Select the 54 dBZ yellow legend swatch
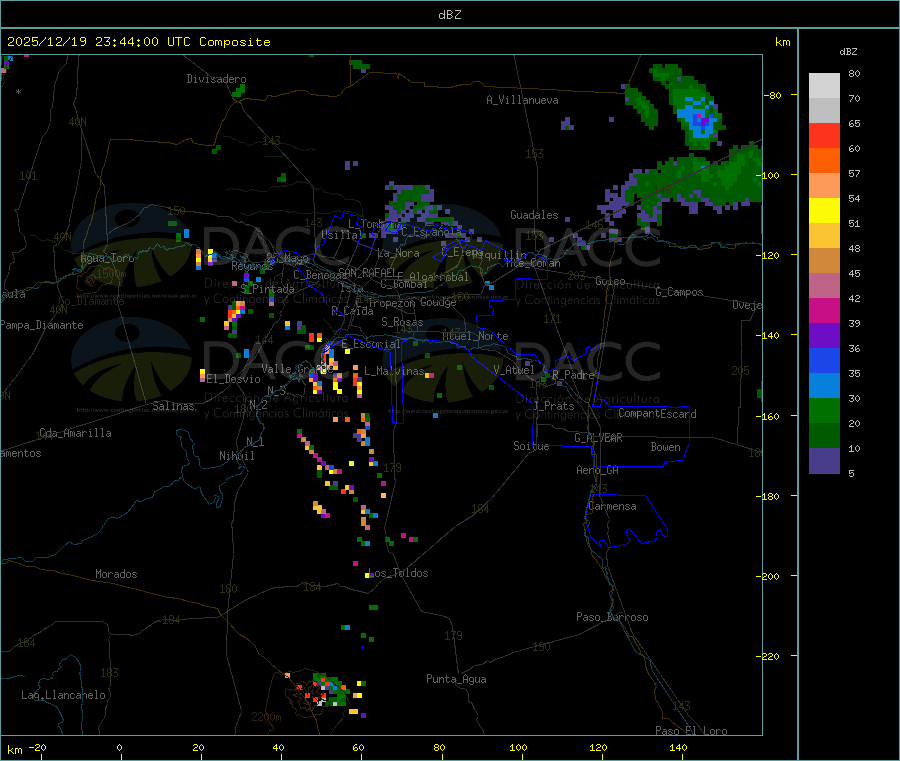Screen dimensions: 900x761 824,211
